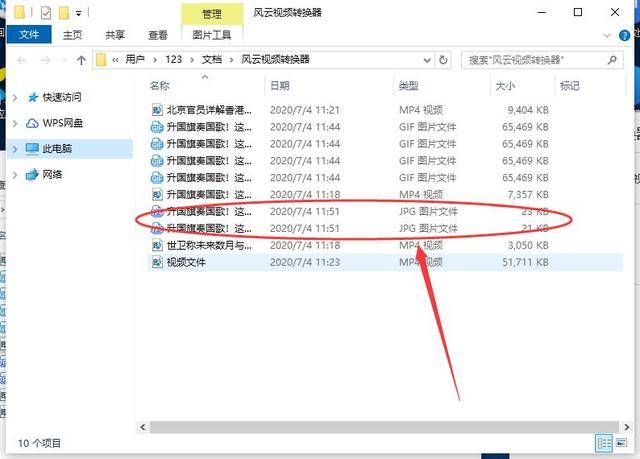Switch to large thumbnails view icon
This screenshot has height=459, width=640.
click(622, 443)
